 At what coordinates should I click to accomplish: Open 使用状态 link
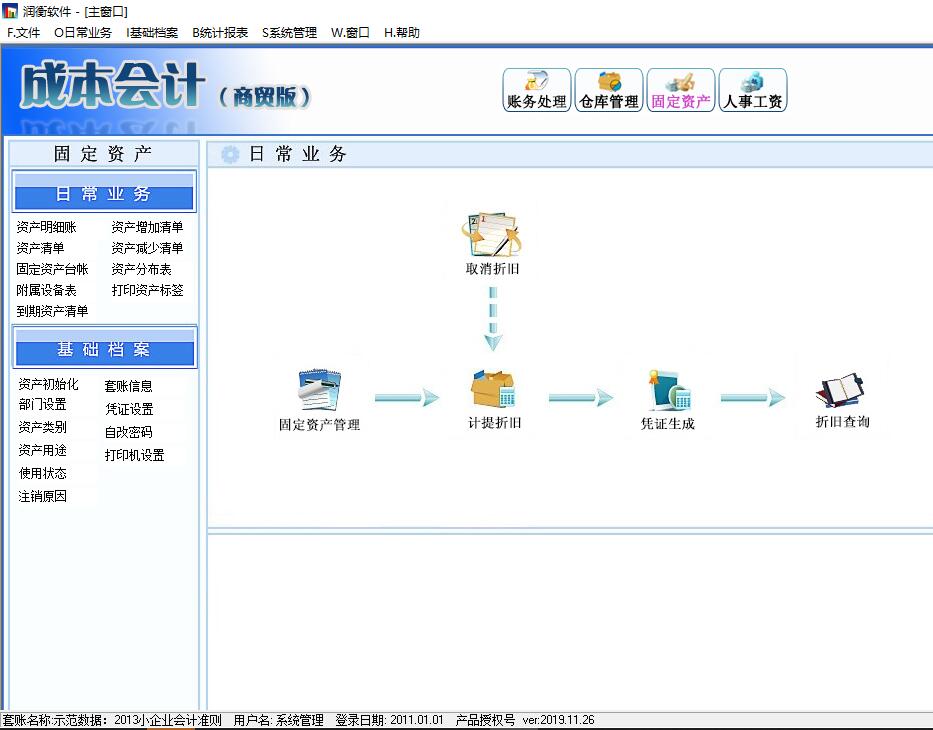(42, 474)
